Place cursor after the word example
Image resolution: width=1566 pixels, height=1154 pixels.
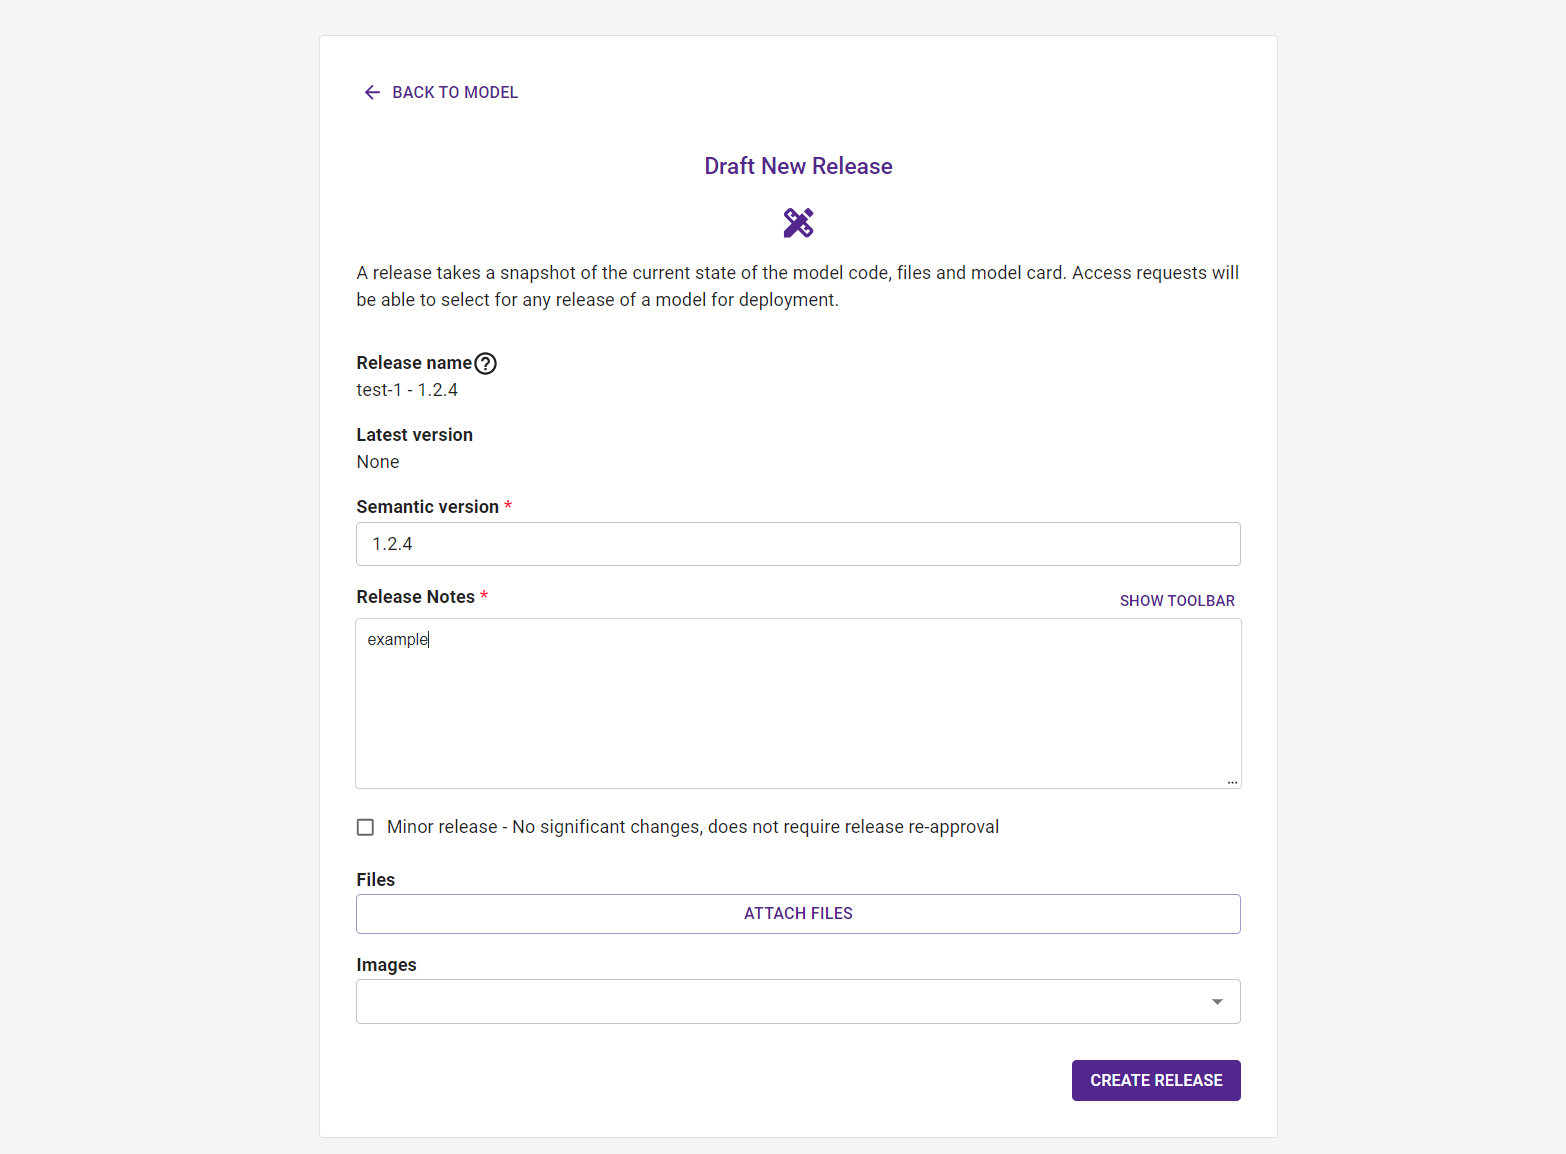click(429, 639)
